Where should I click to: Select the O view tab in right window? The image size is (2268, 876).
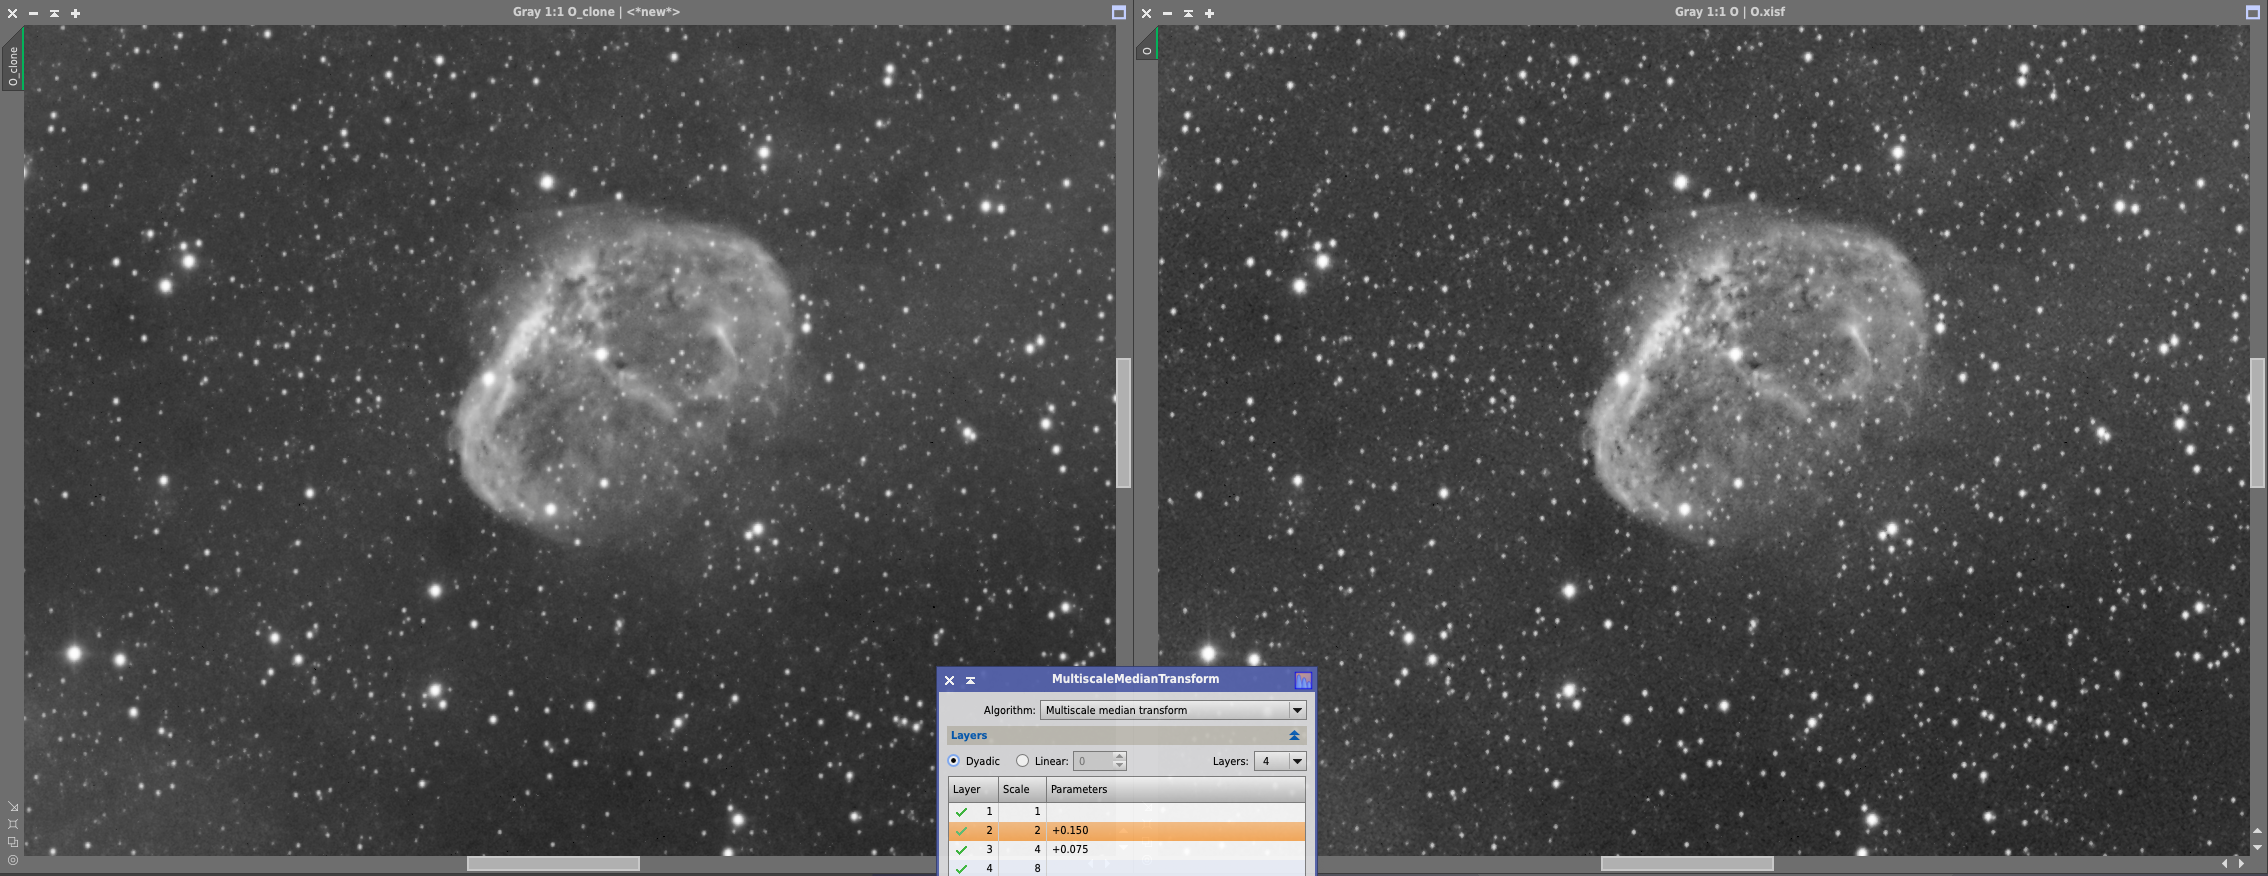point(1147,50)
